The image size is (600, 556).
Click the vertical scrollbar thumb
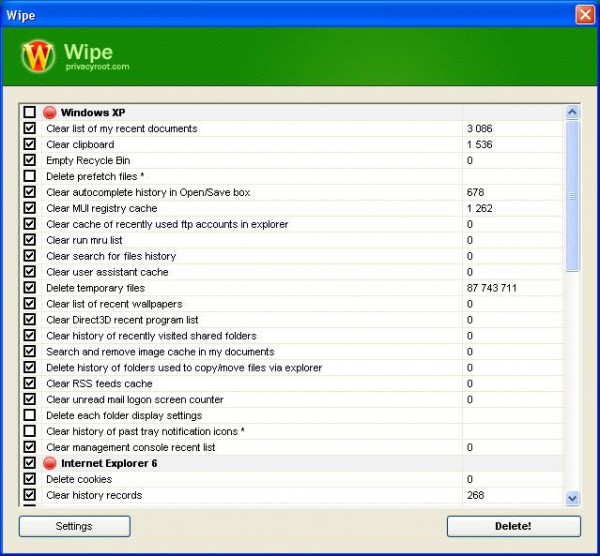[x=572, y=196]
